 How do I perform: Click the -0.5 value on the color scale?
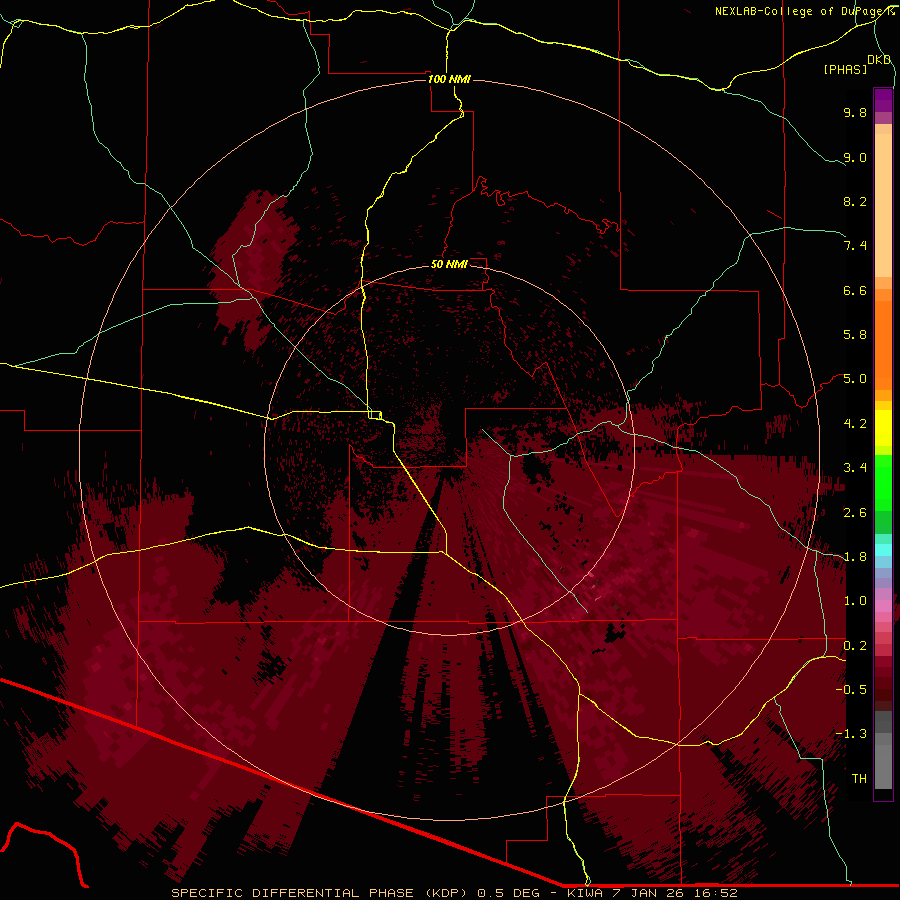click(851, 690)
